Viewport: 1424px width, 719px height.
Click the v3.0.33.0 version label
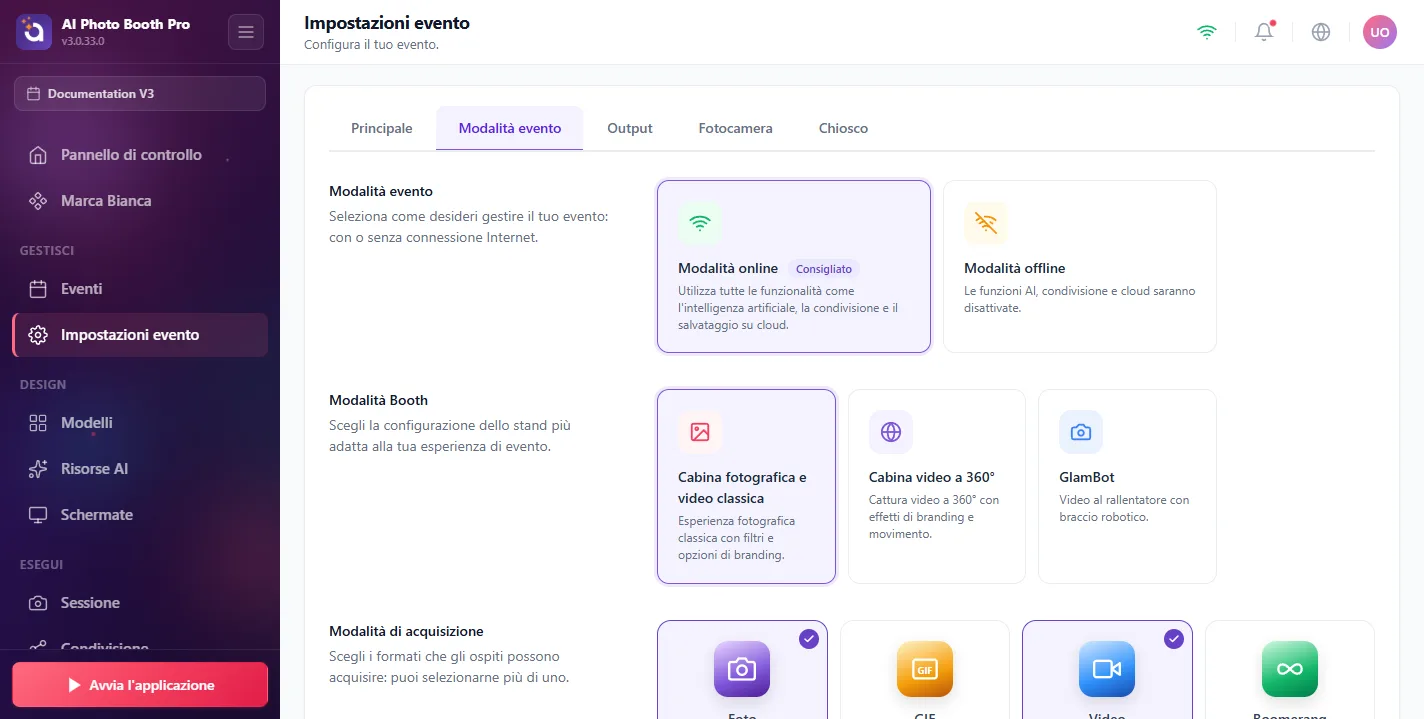pyautogui.click(x=83, y=42)
